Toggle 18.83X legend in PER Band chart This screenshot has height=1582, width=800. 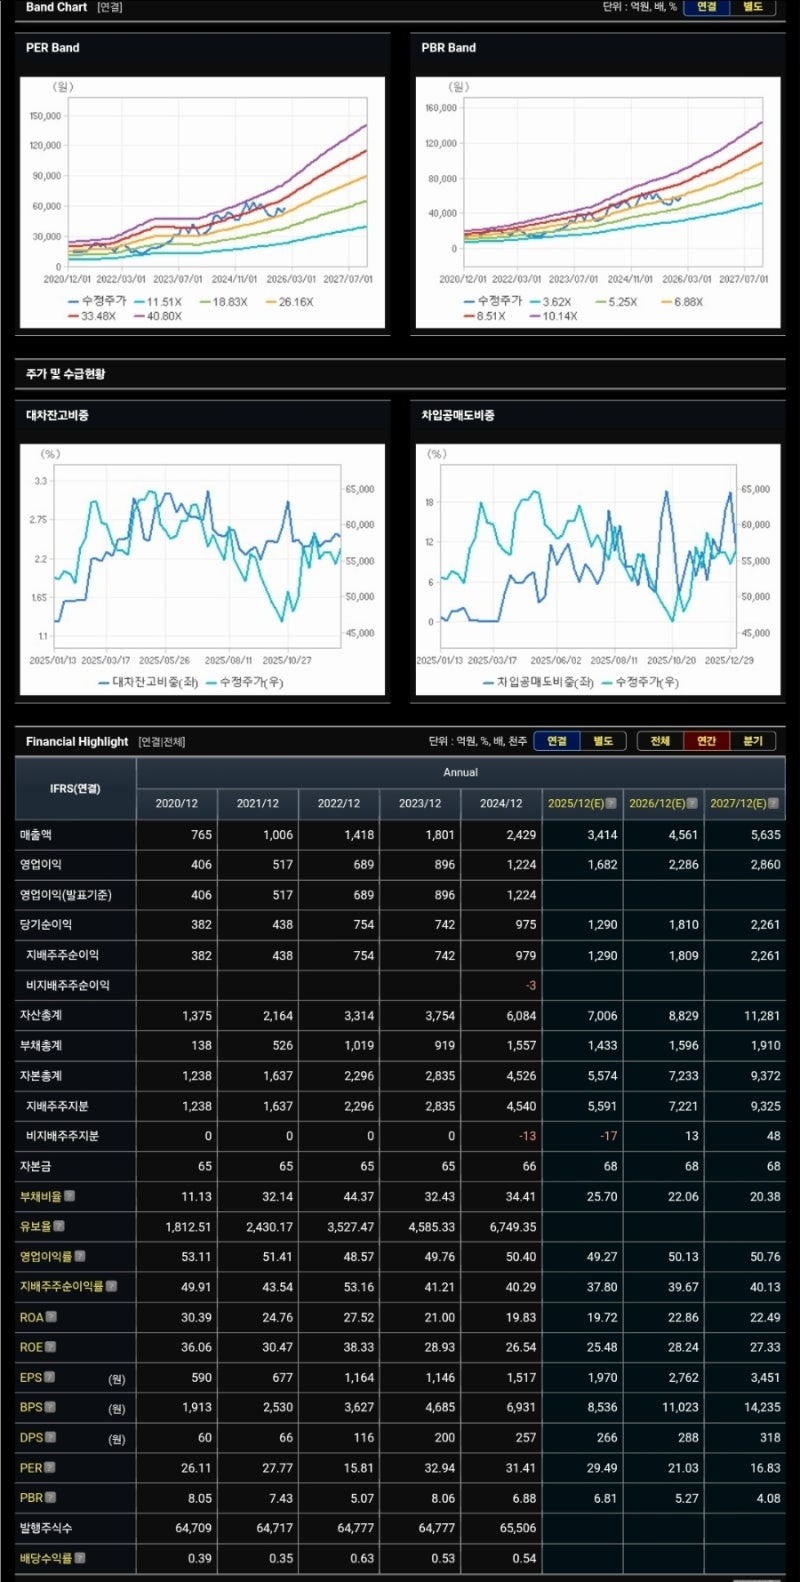(223, 302)
